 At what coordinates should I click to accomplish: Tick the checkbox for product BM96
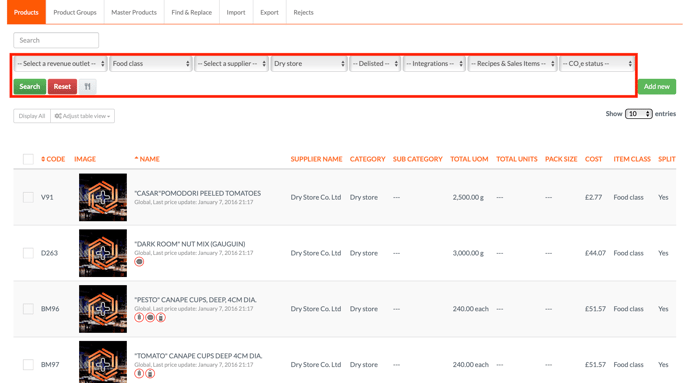pos(28,309)
